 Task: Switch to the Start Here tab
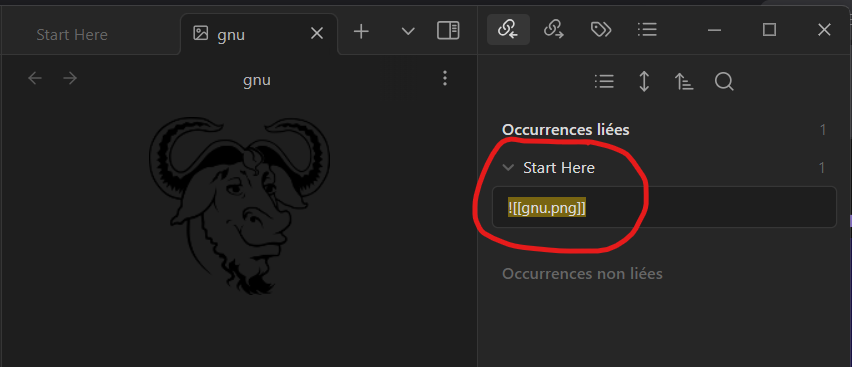(72, 35)
